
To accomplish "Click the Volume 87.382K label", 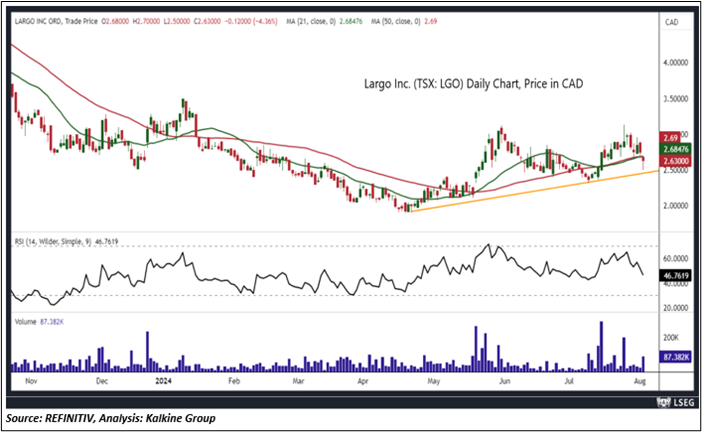I will click(x=39, y=322).
